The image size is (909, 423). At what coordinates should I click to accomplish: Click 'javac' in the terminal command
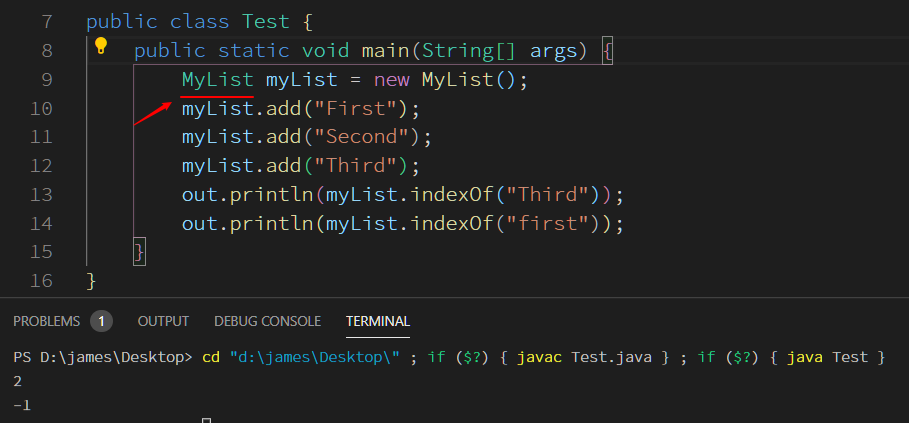(x=540, y=357)
